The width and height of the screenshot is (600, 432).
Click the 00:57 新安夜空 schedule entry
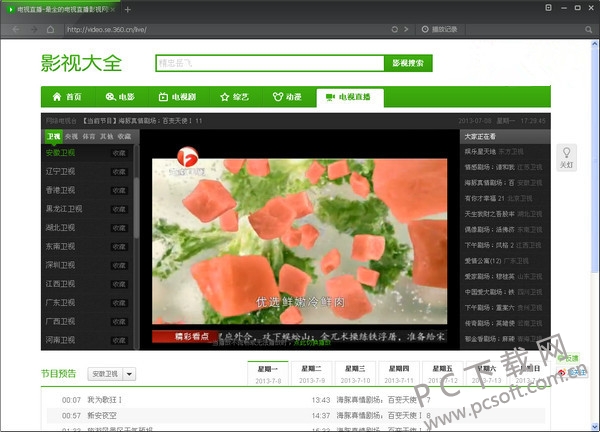(x=89, y=416)
